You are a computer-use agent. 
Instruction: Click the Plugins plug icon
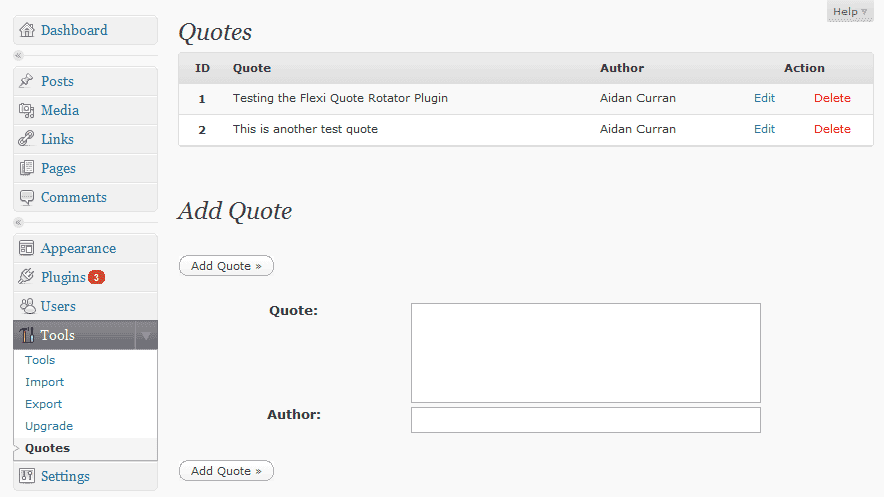pos(27,277)
